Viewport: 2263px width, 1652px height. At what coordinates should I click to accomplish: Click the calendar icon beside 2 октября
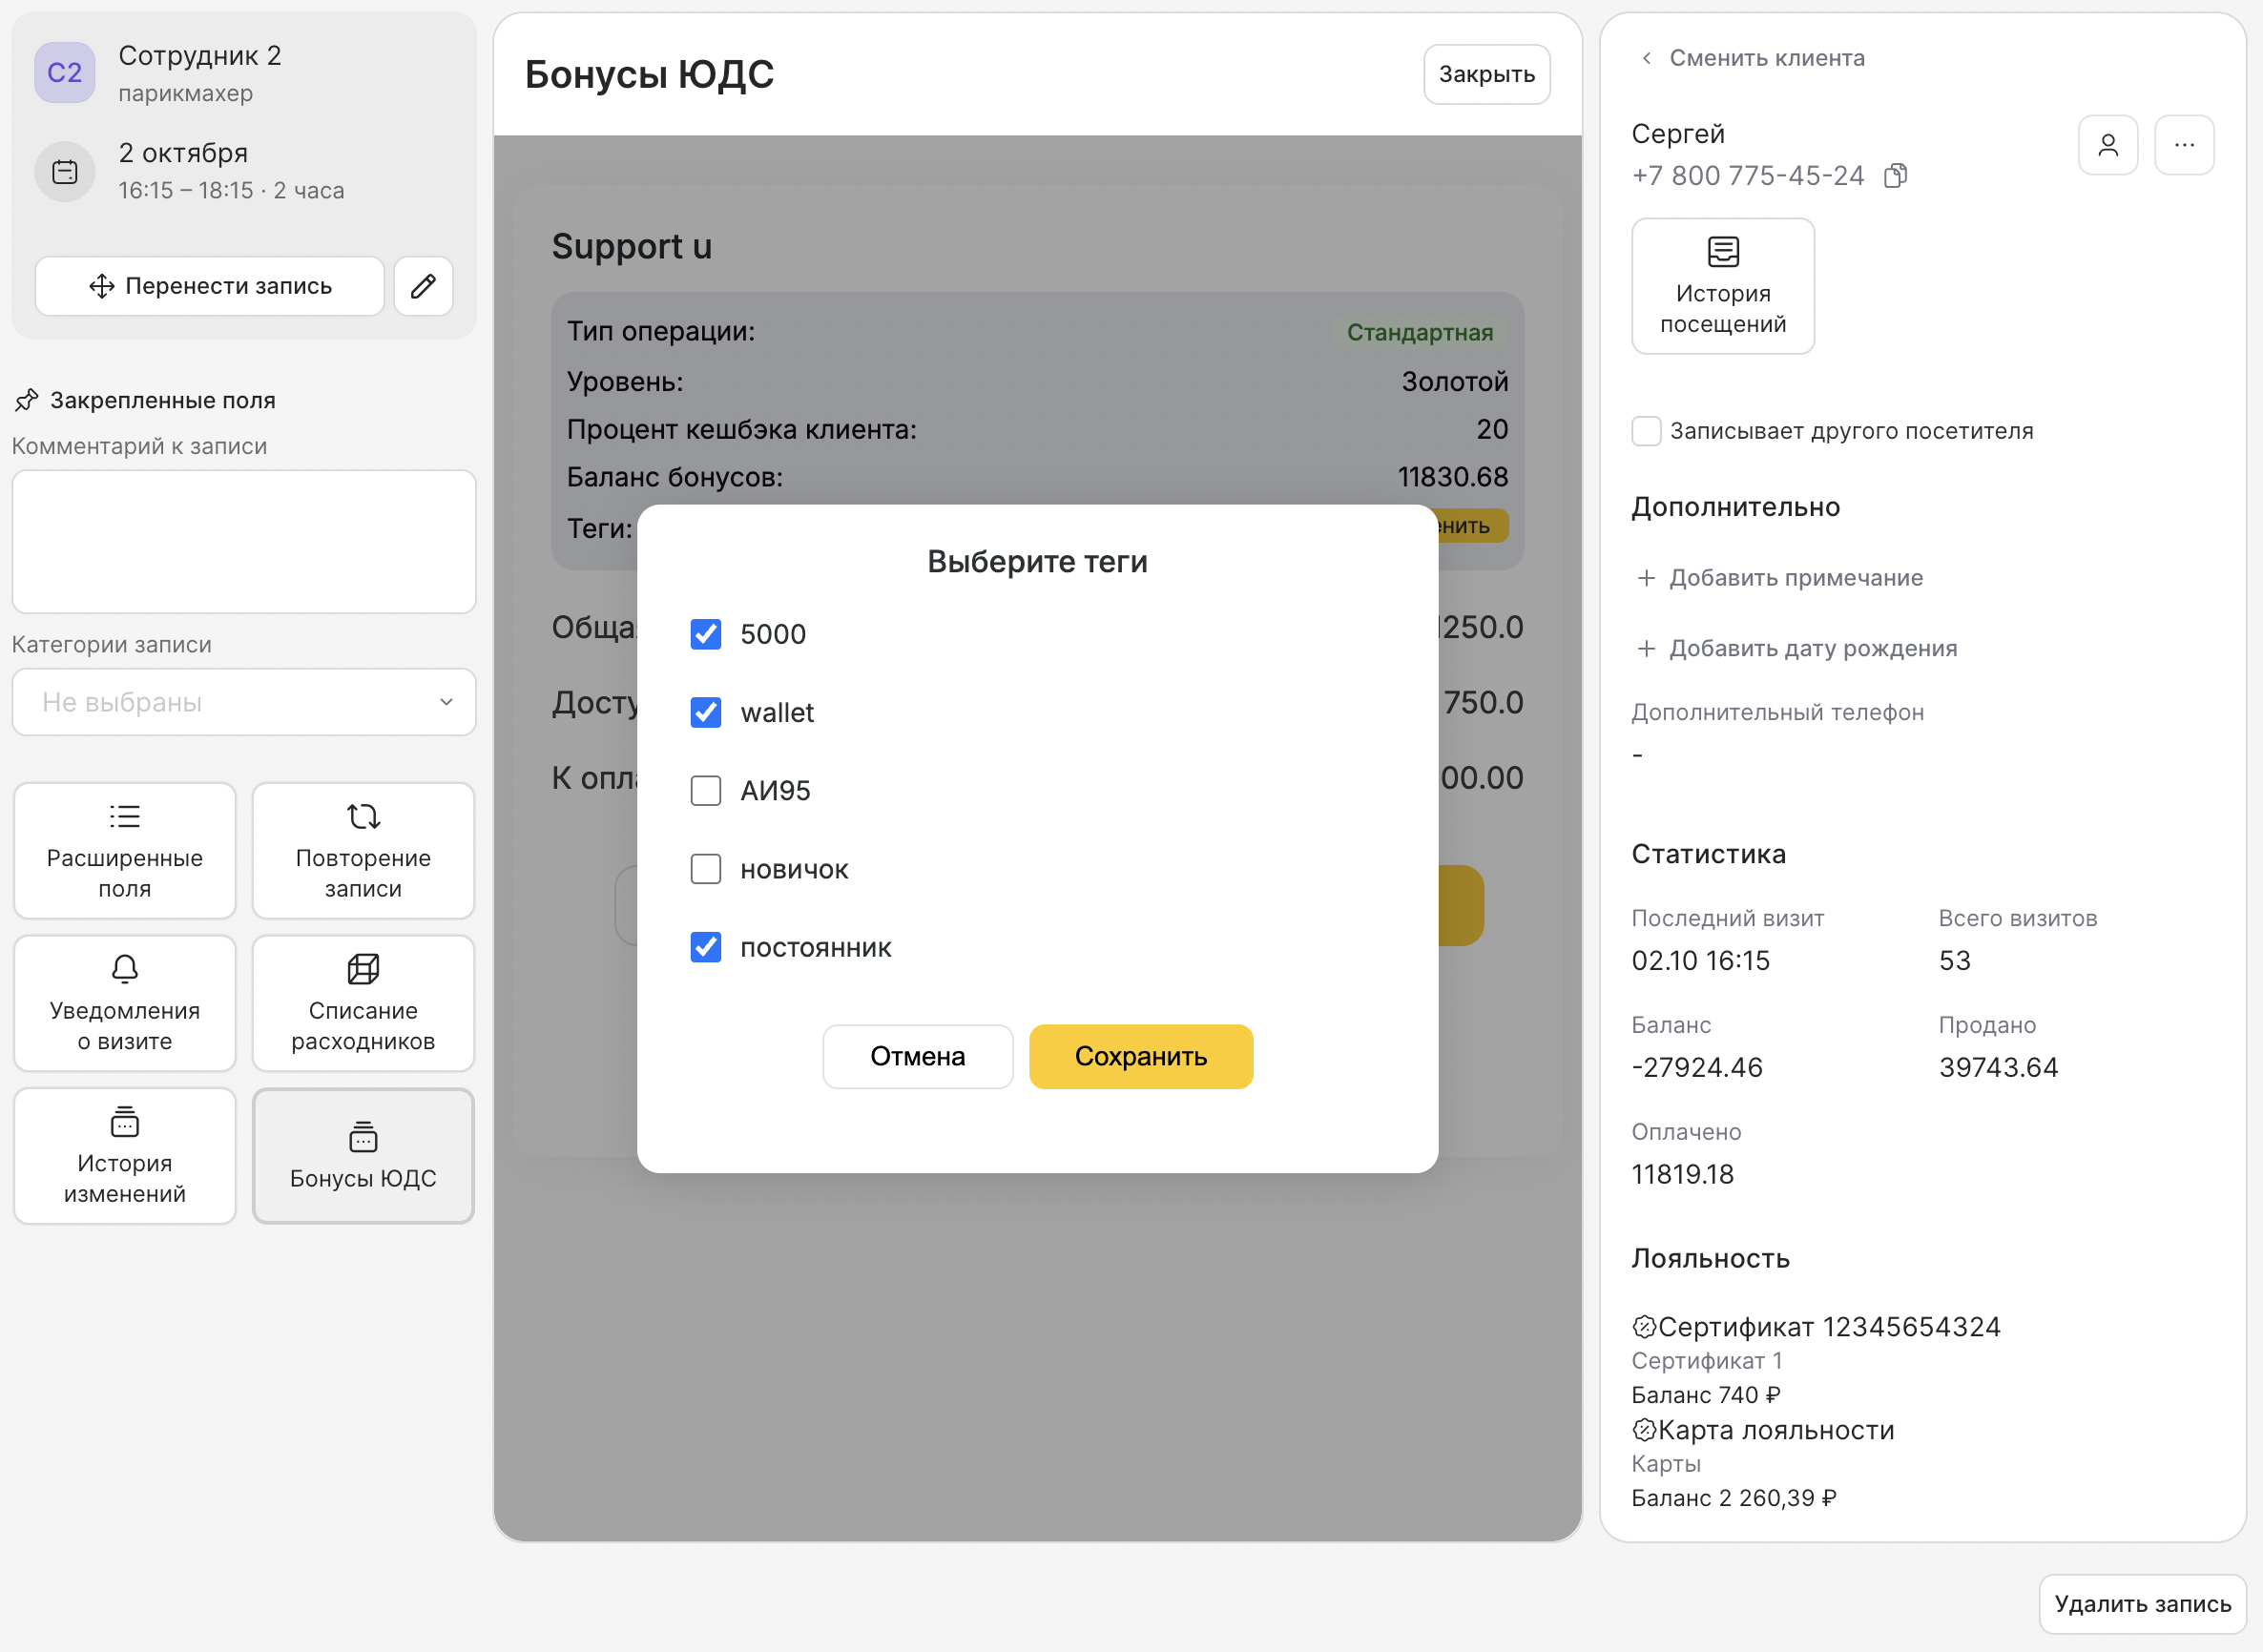65,172
